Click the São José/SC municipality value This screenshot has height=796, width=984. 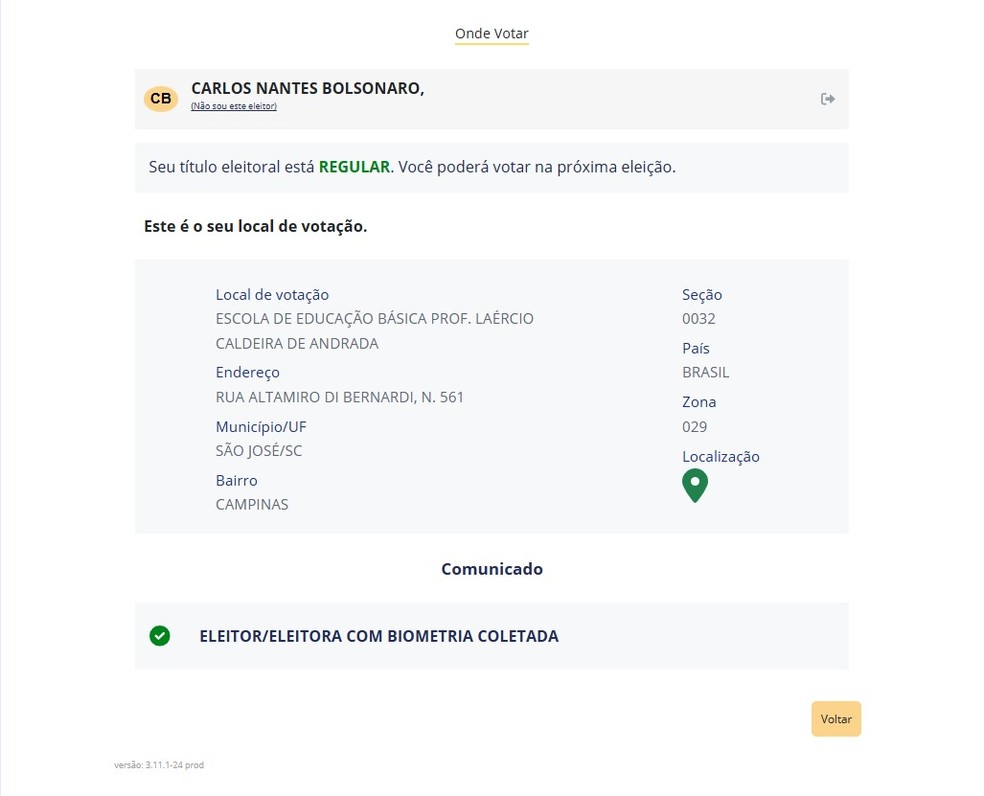point(258,451)
